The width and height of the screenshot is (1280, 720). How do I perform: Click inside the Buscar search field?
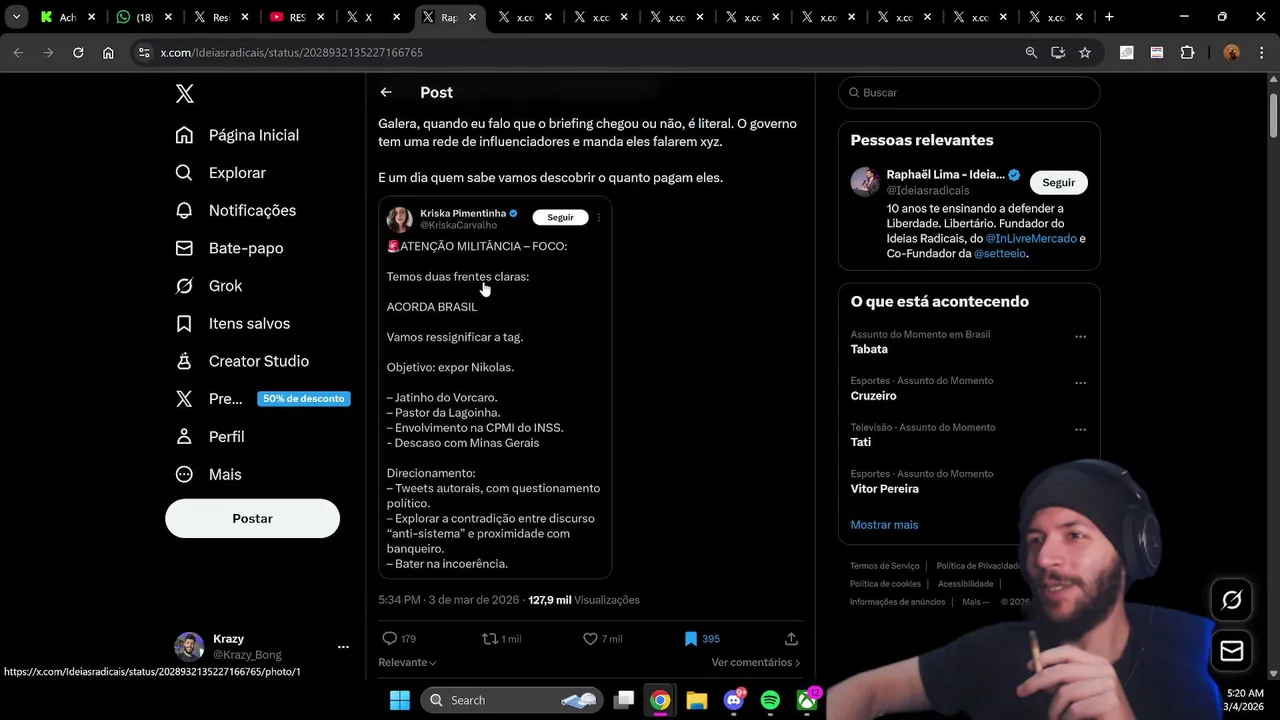pos(969,92)
